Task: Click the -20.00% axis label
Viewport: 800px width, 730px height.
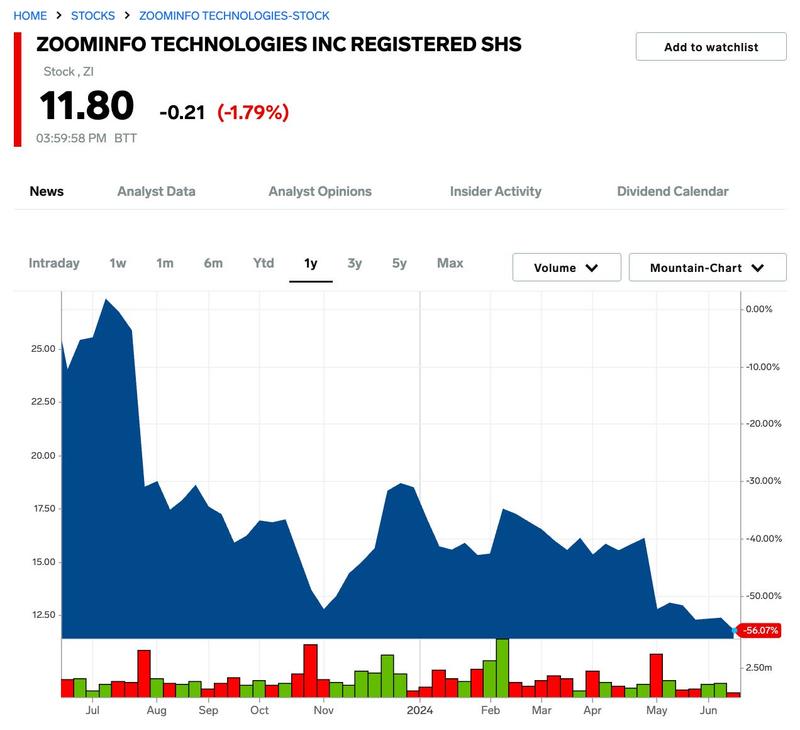Action: pyautogui.click(x=763, y=424)
